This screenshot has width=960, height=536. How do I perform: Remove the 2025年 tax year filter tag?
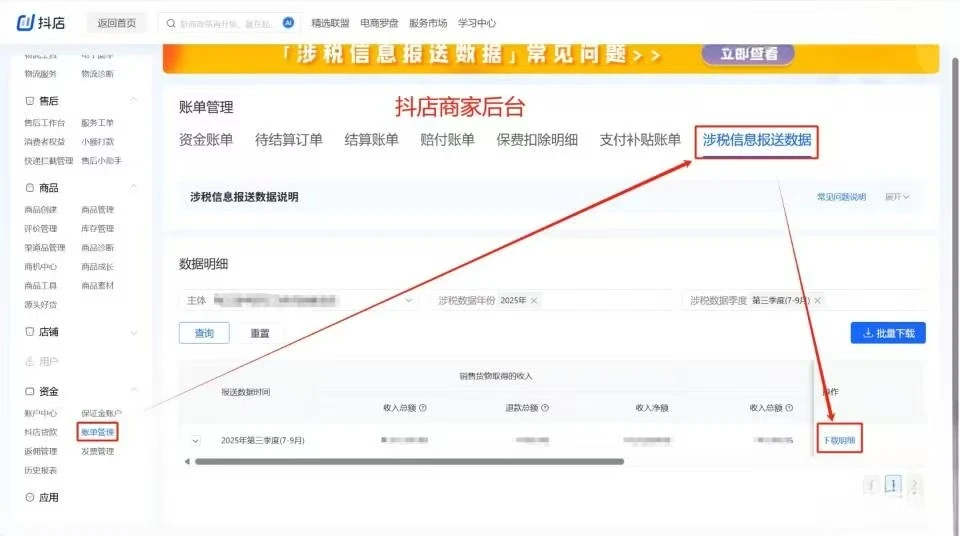point(534,300)
